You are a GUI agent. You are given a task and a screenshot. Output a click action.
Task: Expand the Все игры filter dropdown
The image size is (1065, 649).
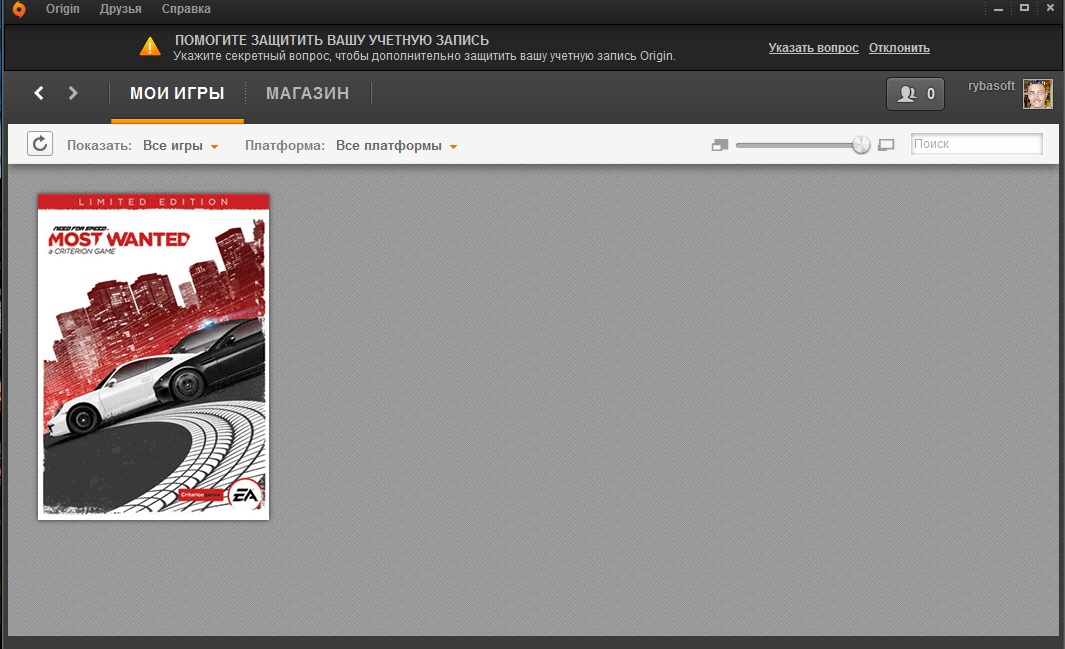pos(180,145)
